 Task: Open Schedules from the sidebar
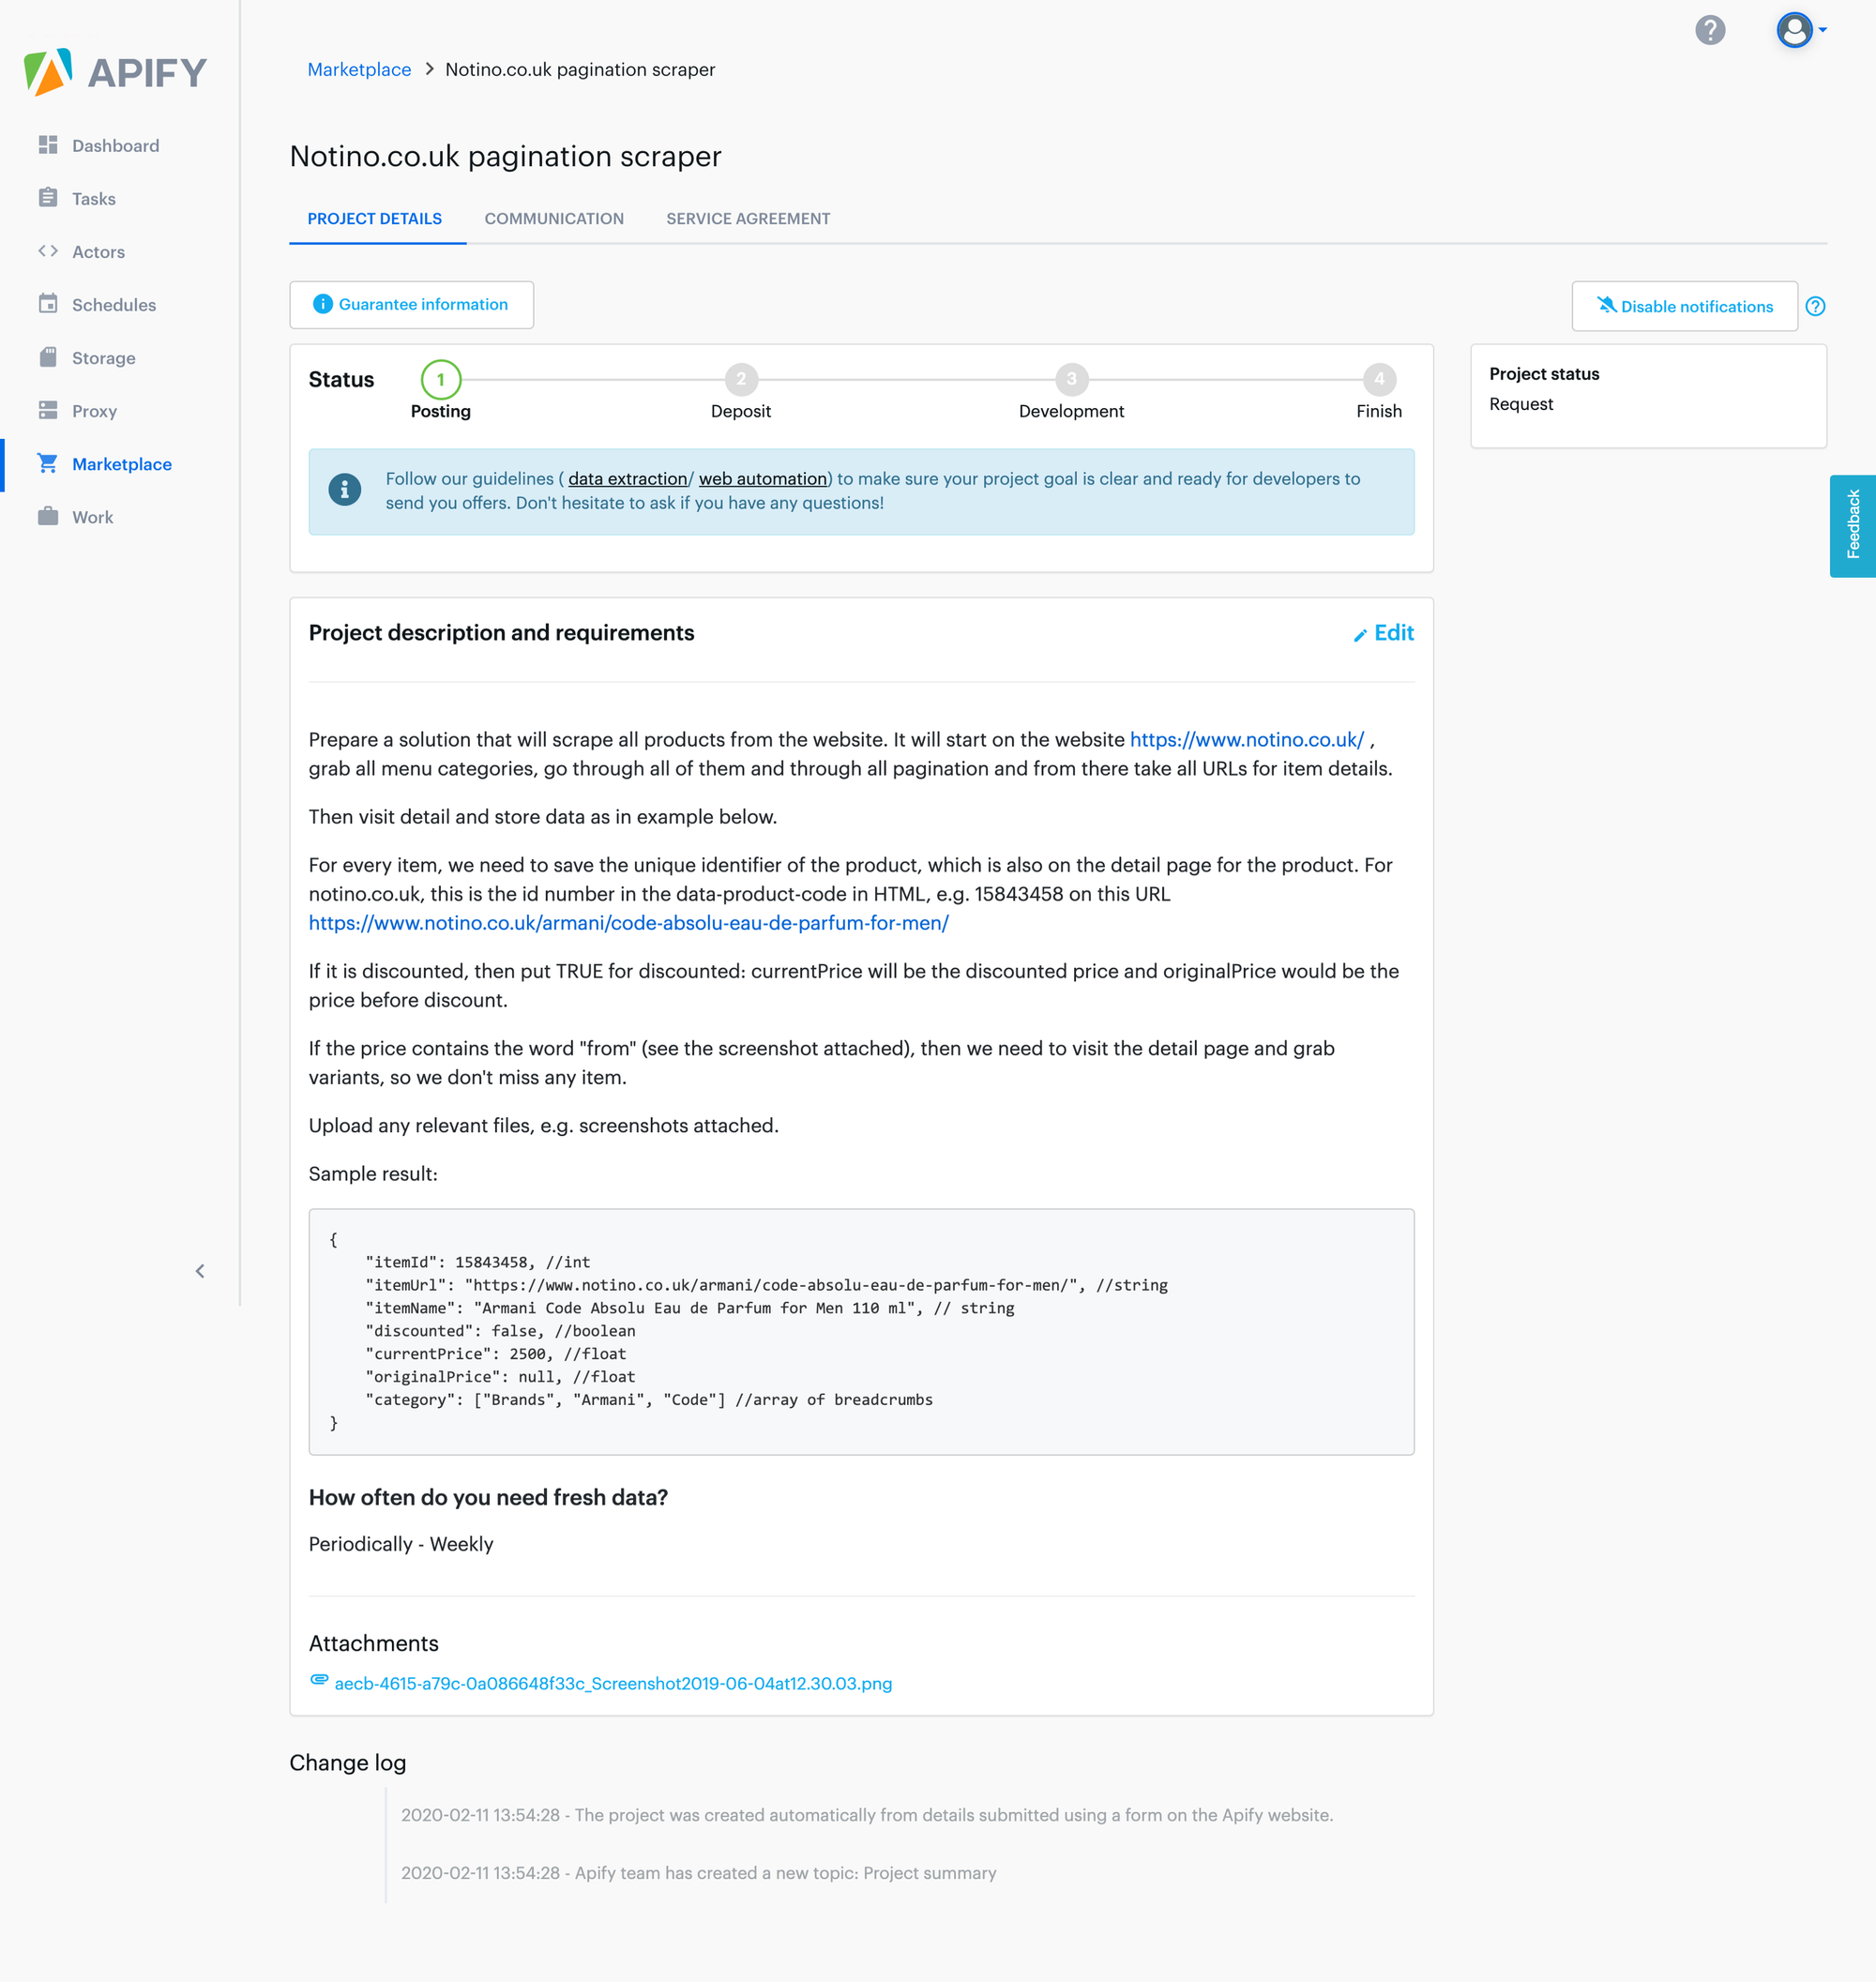click(x=114, y=305)
